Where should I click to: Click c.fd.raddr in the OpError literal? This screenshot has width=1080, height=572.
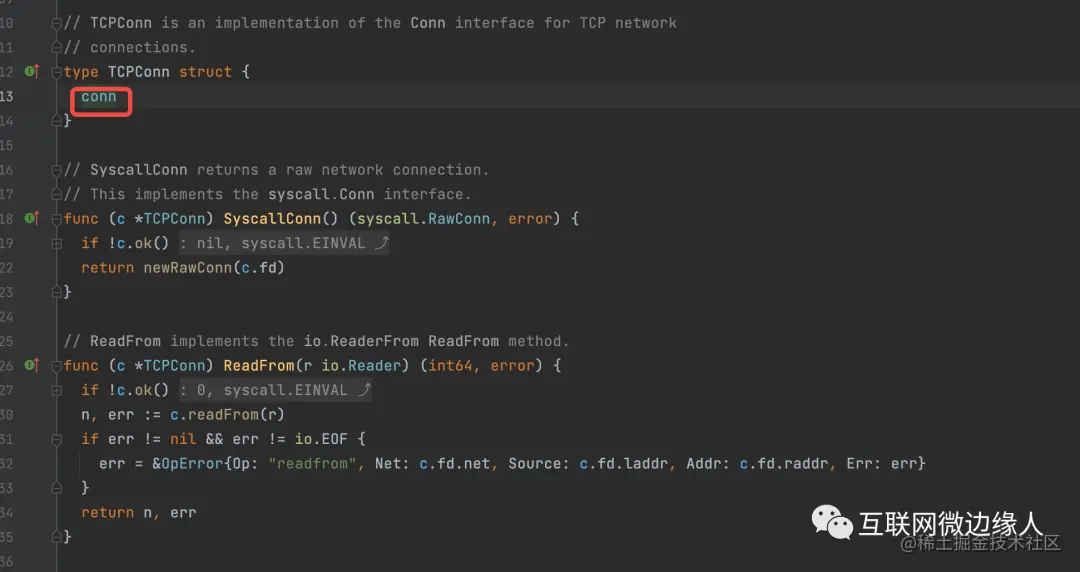pos(784,463)
